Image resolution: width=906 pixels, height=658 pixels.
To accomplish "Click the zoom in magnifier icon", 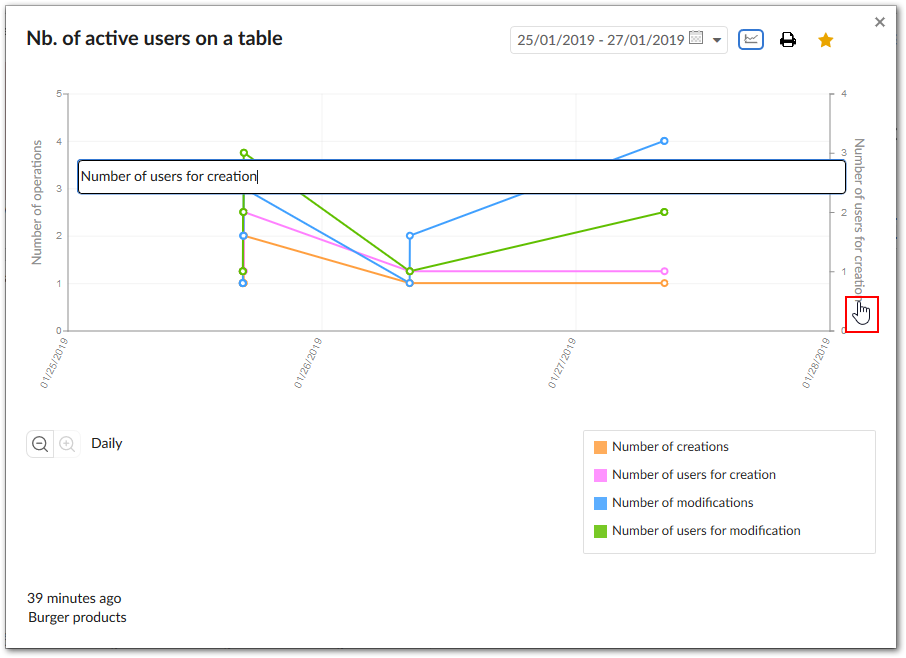I will (x=67, y=444).
